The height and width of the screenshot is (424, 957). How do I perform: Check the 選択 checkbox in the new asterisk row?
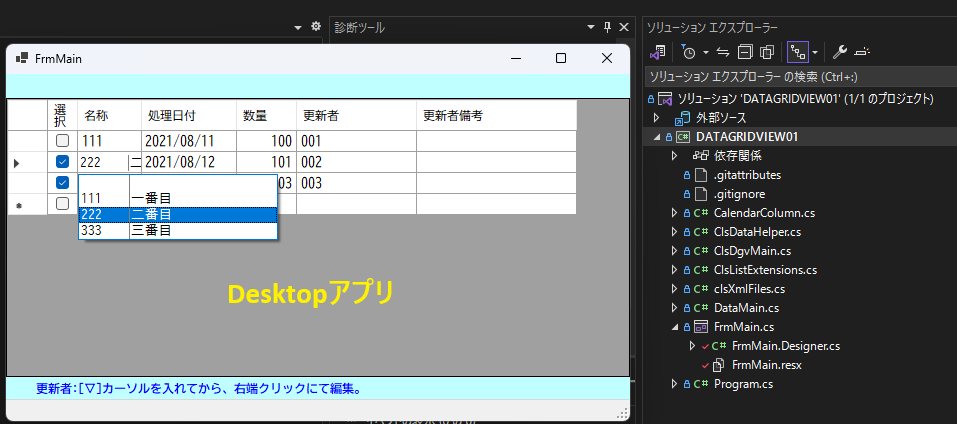62,204
